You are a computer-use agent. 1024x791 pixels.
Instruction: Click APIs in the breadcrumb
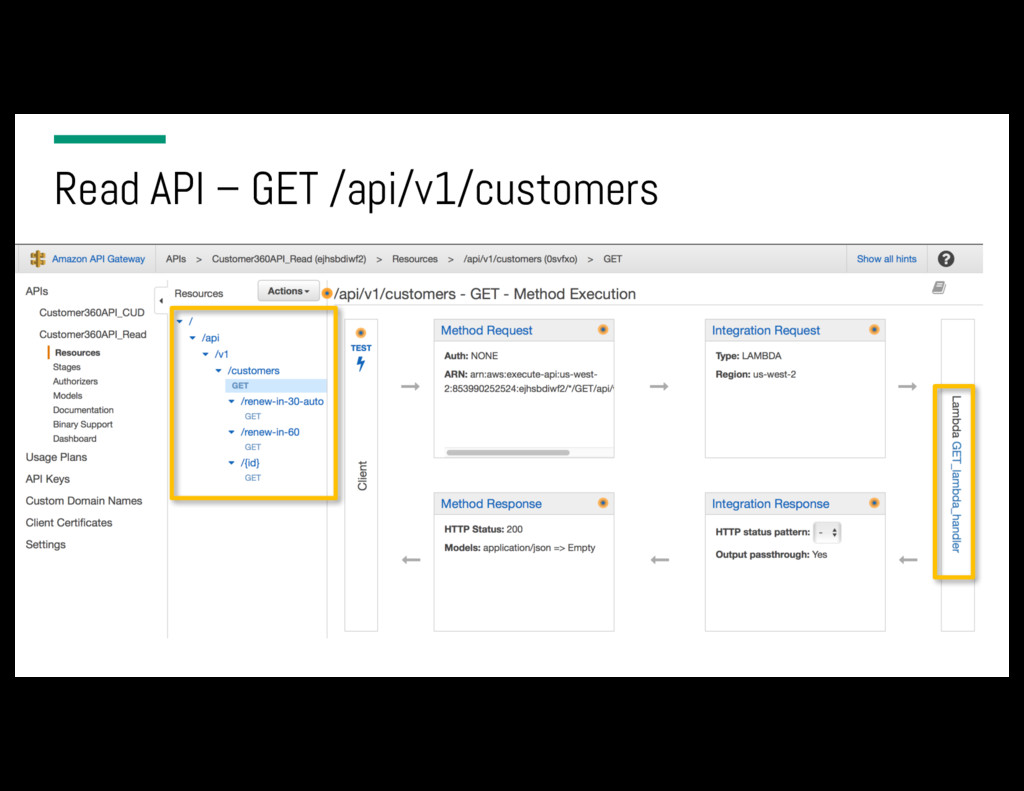176,259
